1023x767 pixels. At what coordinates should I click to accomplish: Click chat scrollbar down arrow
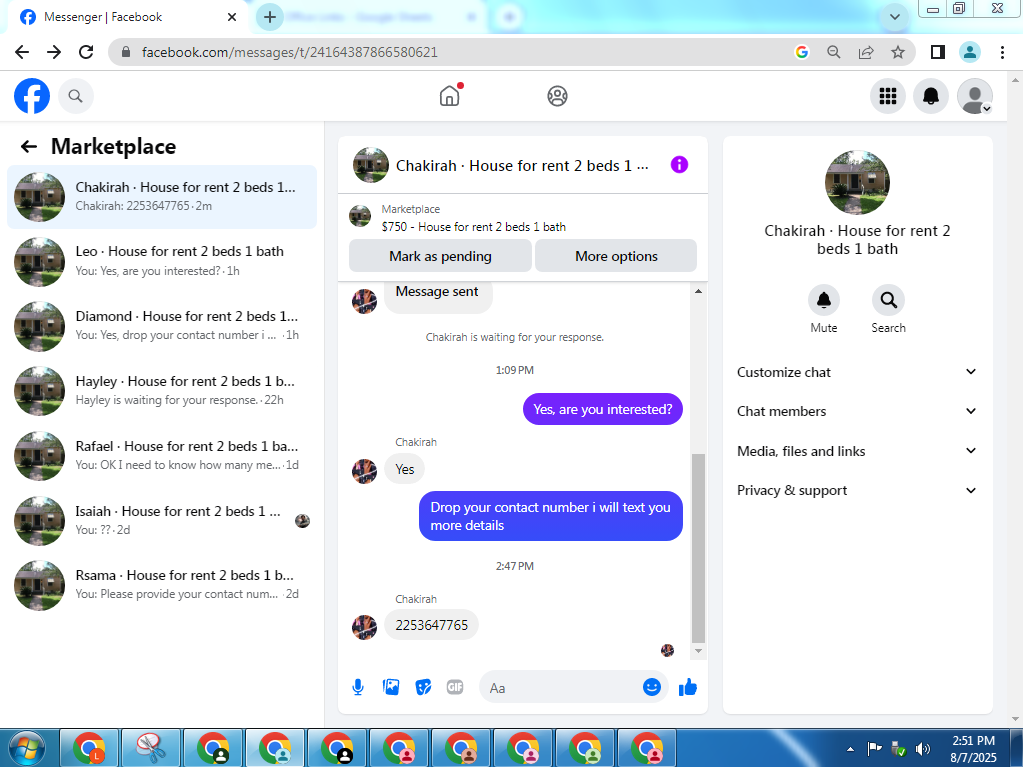click(x=698, y=650)
